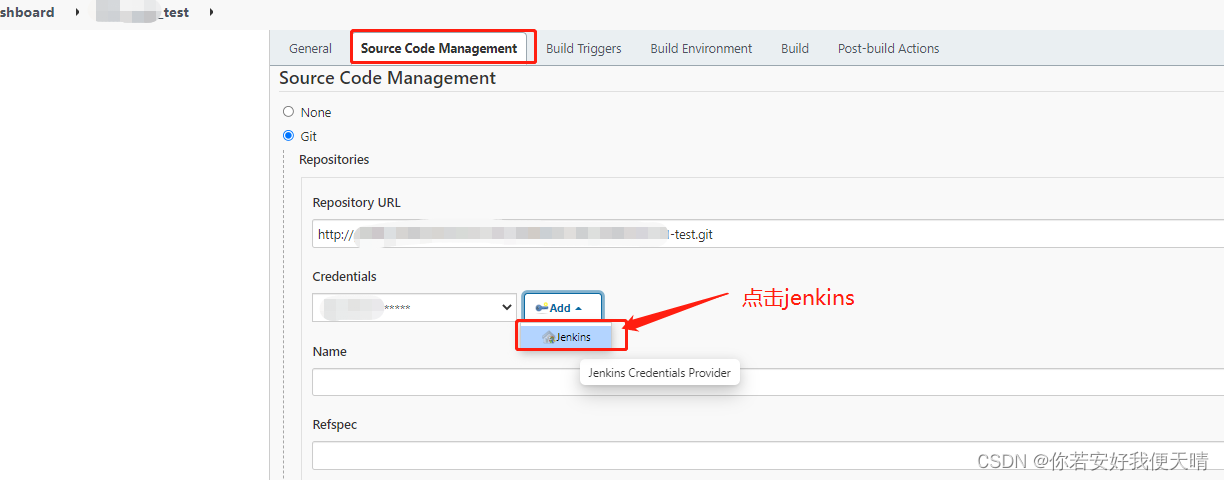The height and width of the screenshot is (480, 1224).
Task: Open the dashboard breadcrumb link
Action: pyautogui.click(x=27, y=12)
